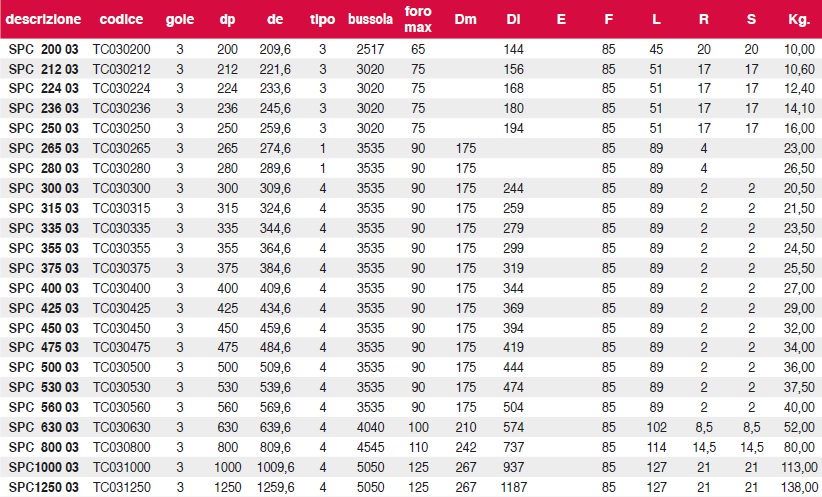Click the 'Dm' column header
The width and height of the screenshot is (822, 497).
[465, 19]
